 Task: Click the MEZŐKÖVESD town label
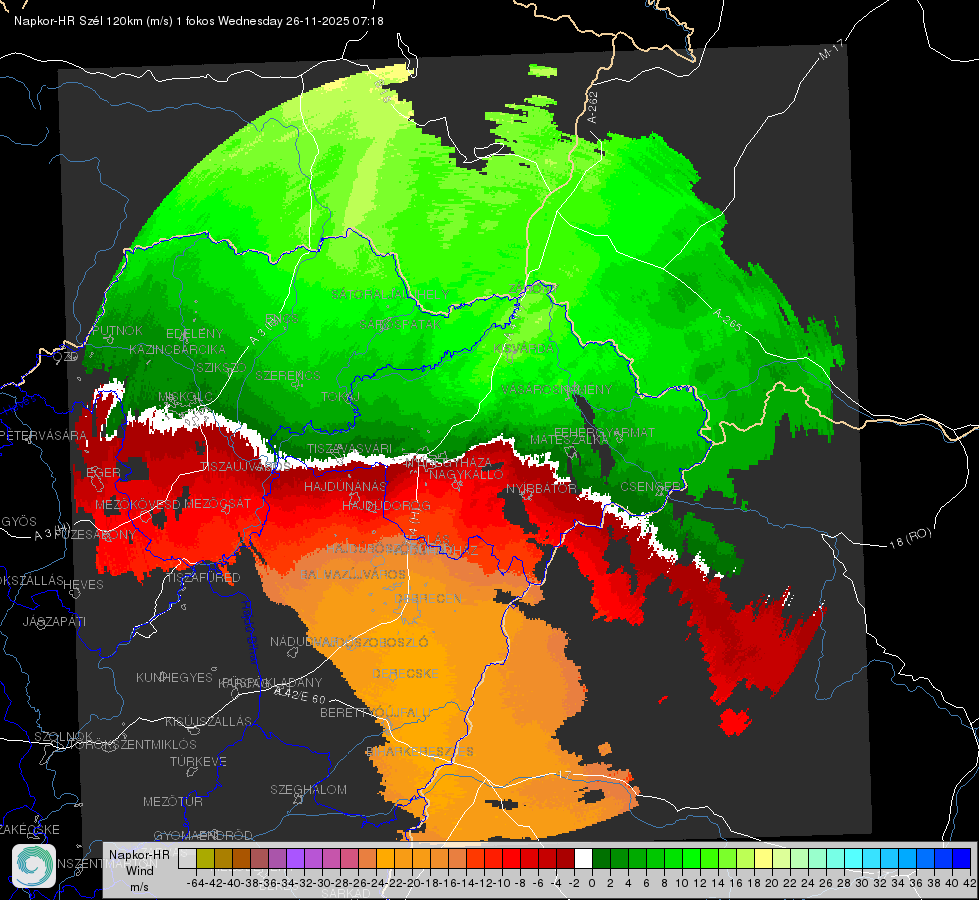point(137,504)
